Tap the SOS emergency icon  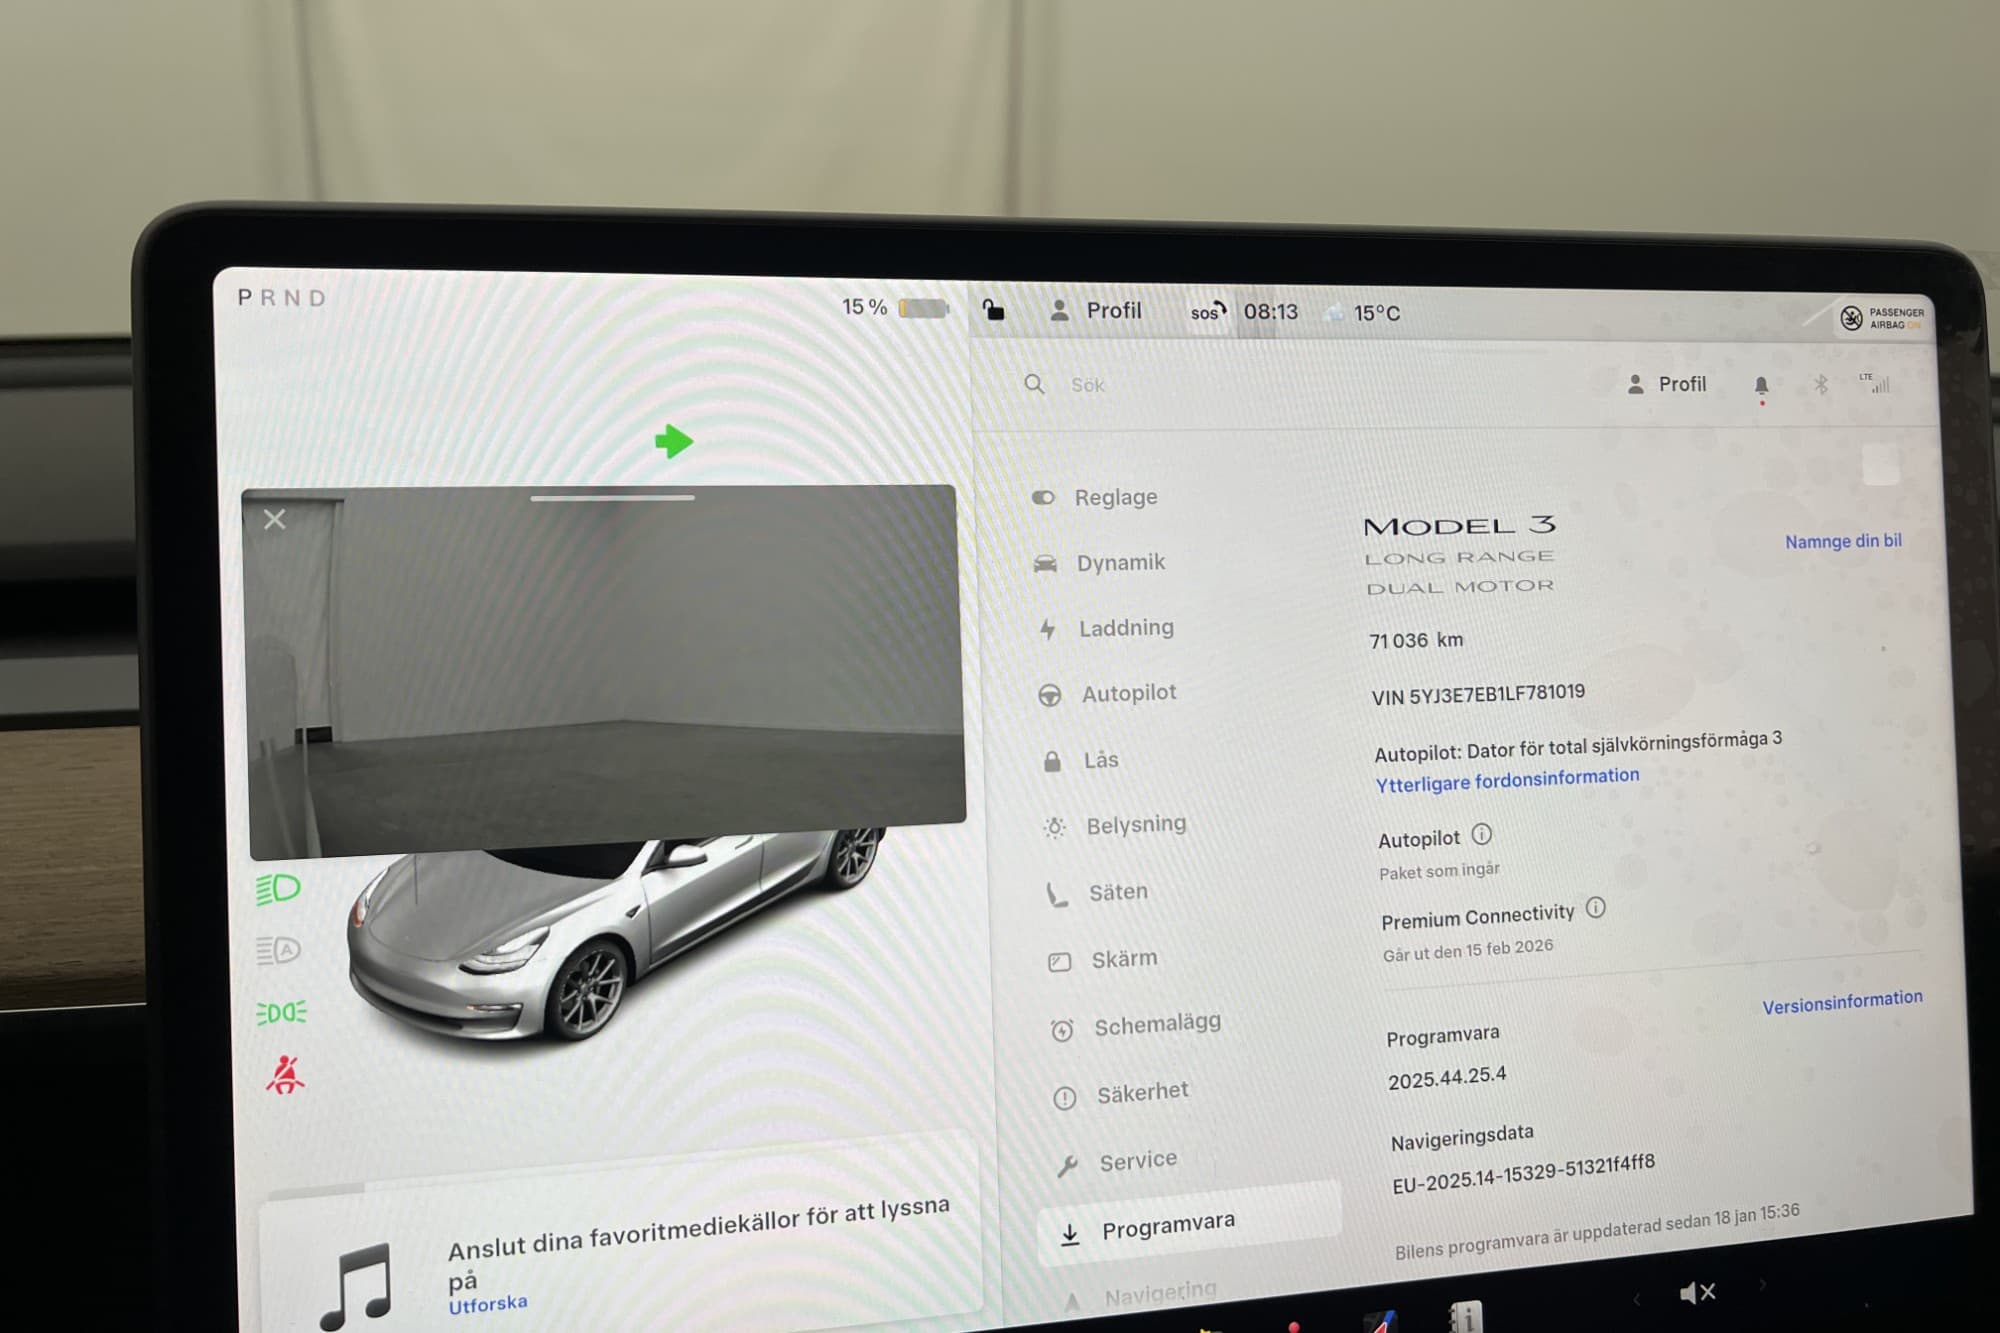click(x=1207, y=312)
